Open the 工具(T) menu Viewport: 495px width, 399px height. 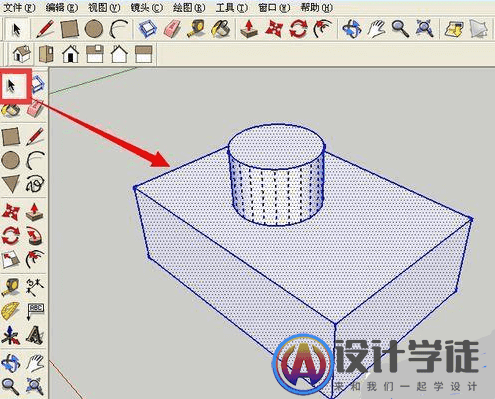232,7
